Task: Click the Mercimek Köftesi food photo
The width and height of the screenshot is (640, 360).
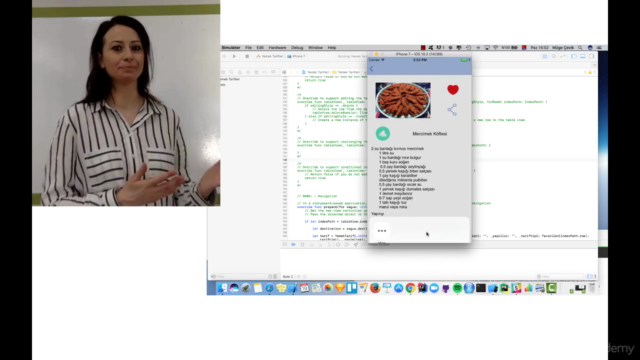Action: click(x=403, y=100)
